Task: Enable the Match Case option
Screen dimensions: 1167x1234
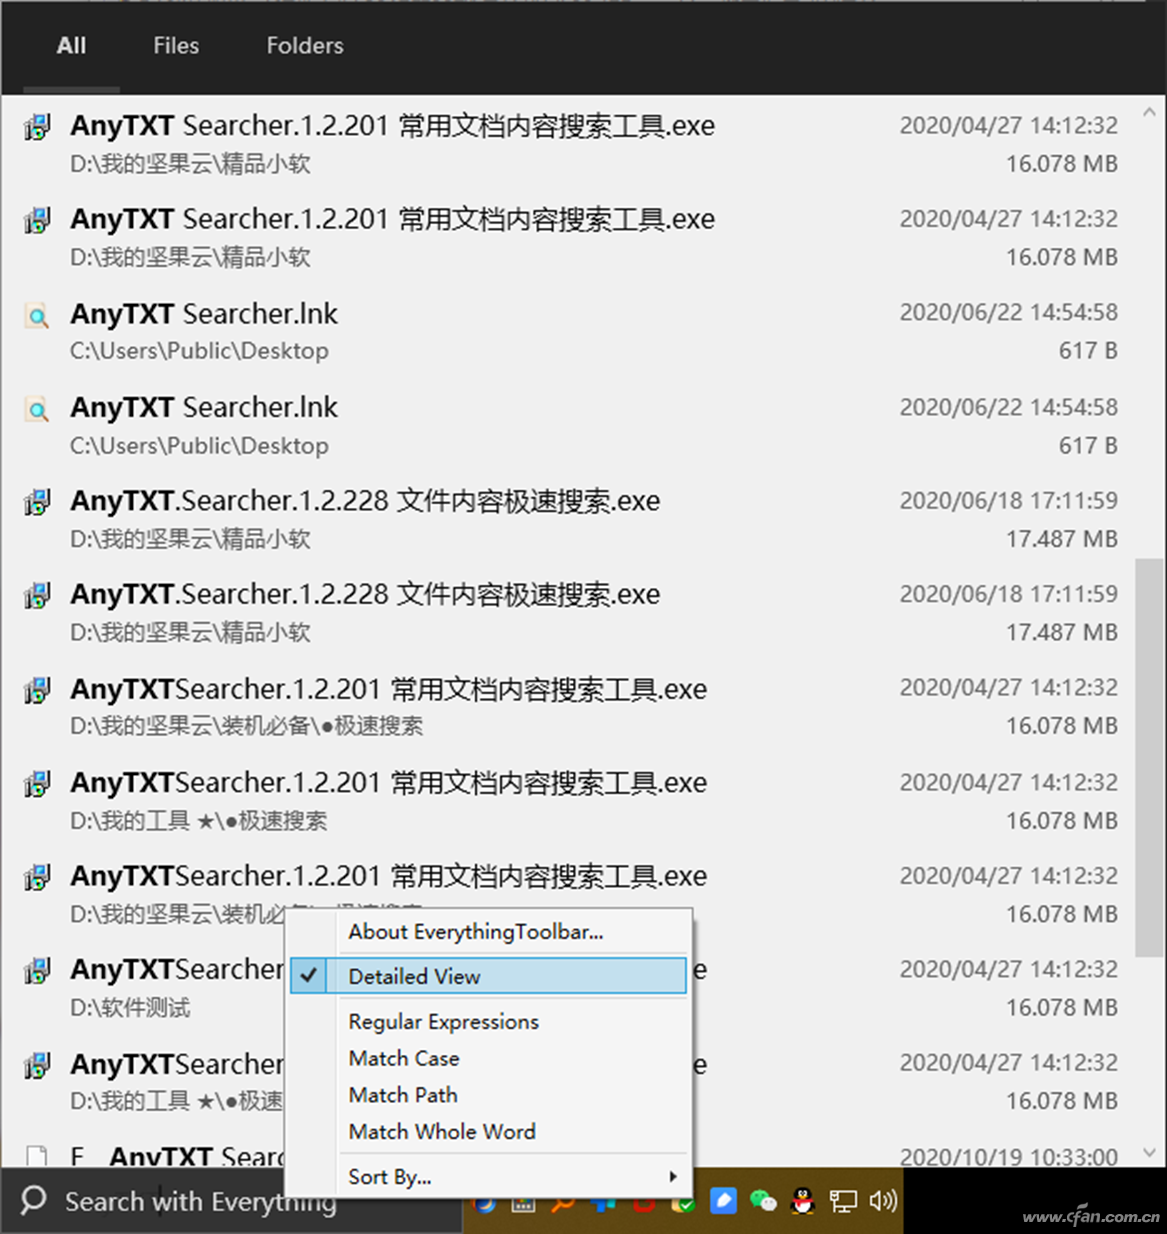Action: pos(403,1058)
